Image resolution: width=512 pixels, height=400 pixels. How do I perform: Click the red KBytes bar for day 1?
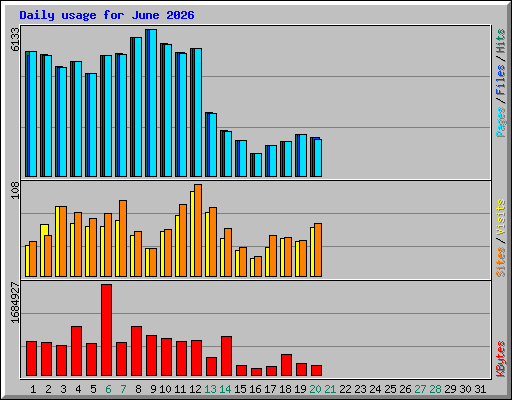click(32, 359)
